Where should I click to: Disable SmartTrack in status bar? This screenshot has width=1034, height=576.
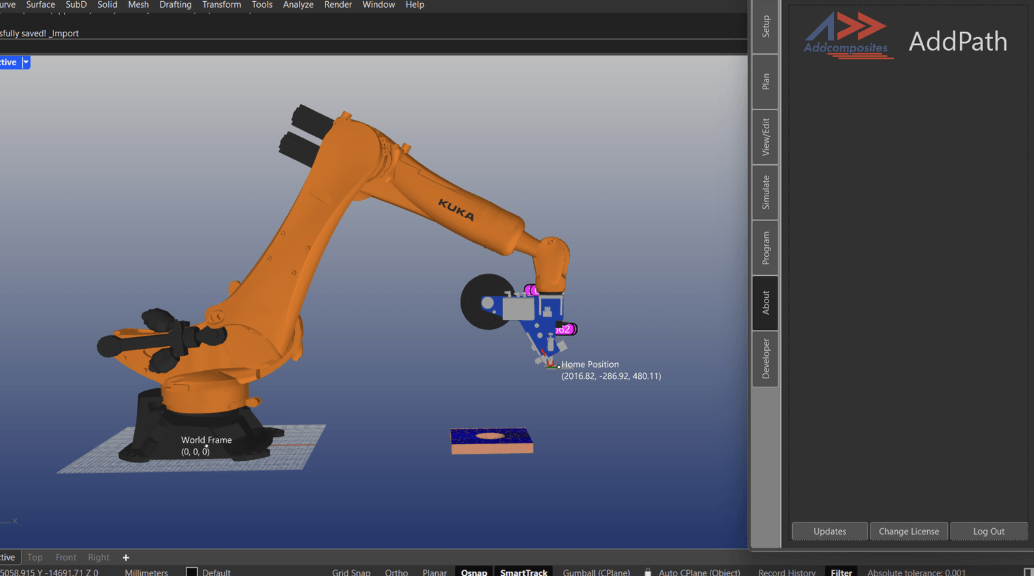524,572
